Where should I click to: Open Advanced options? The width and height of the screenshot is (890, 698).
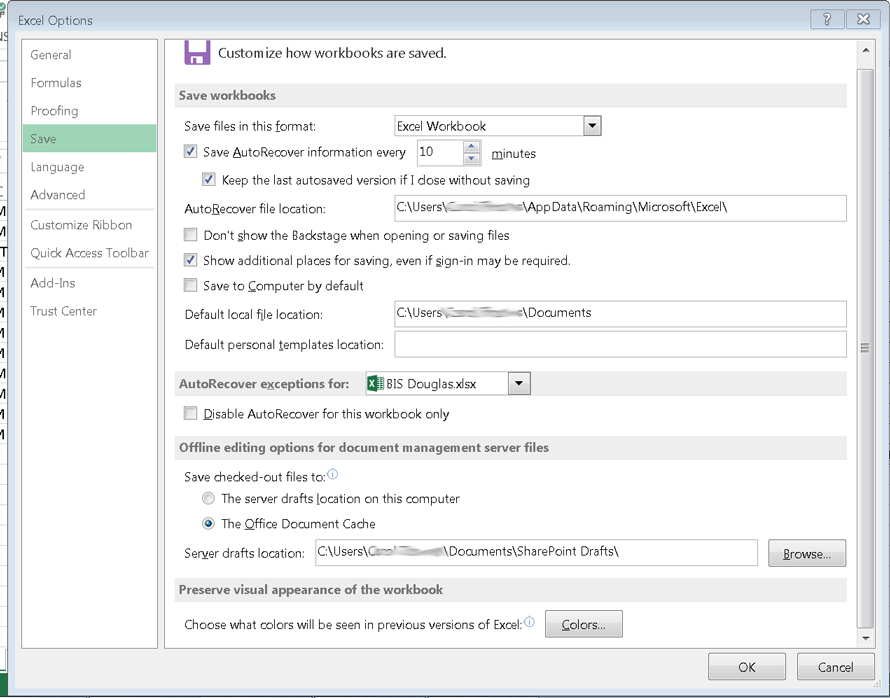90,195
